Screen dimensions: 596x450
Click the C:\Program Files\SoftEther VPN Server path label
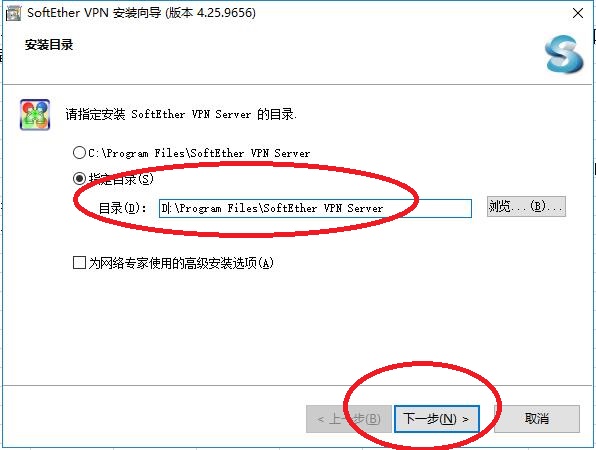coord(199,153)
